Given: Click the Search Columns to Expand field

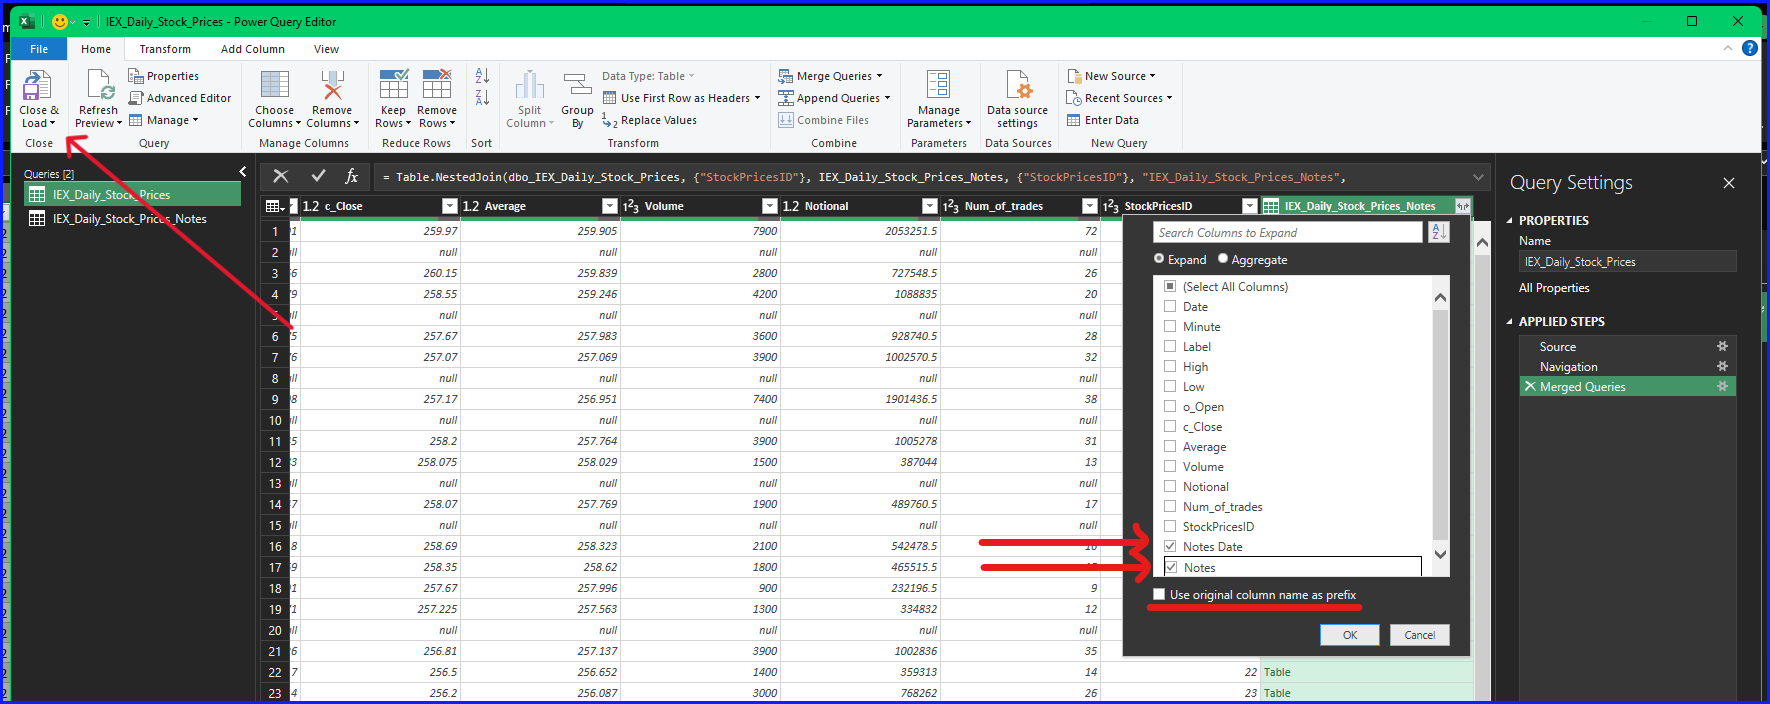Looking at the screenshot, I should (x=1288, y=232).
